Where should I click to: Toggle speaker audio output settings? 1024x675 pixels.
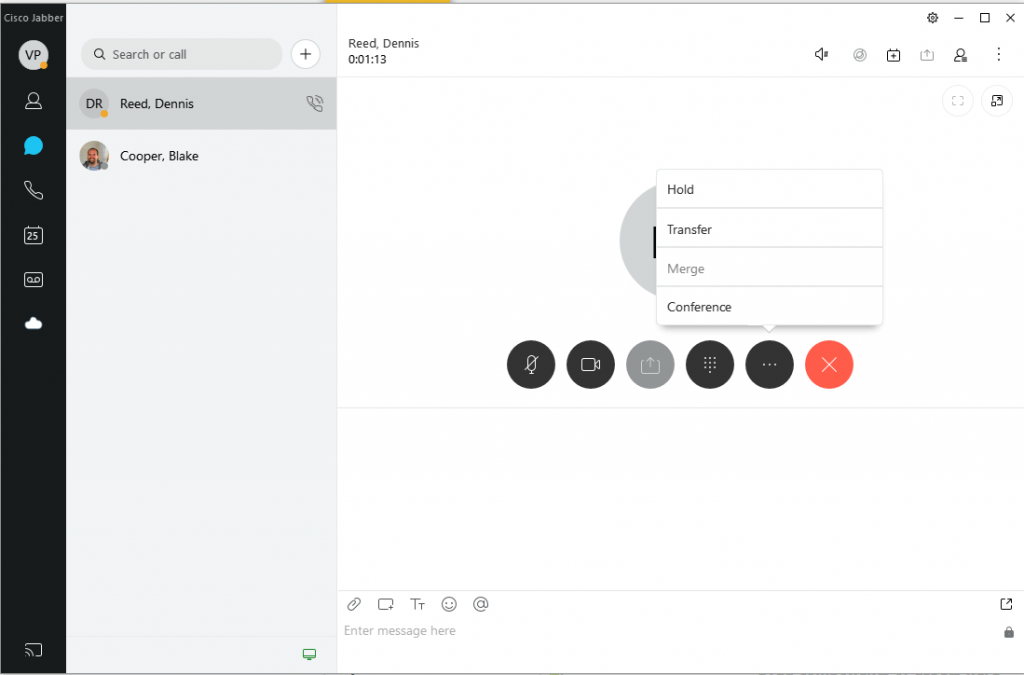[821, 55]
